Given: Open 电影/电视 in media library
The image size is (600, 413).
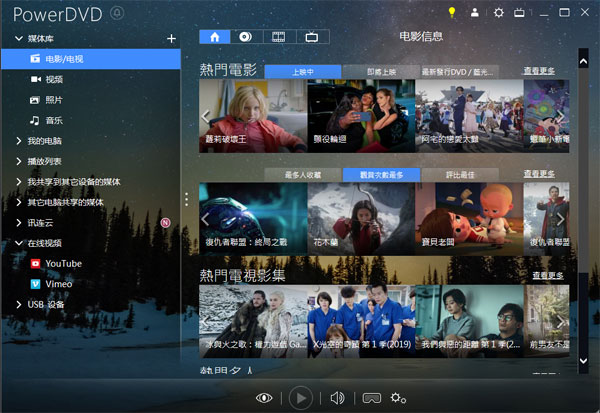Looking at the screenshot, I should [91, 59].
